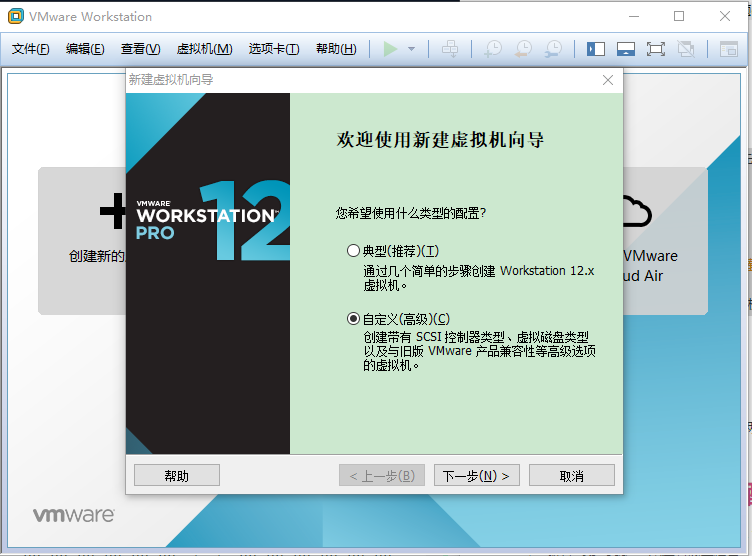
Task: Open the snapshot manager wrench icon
Action: click(x=553, y=49)
